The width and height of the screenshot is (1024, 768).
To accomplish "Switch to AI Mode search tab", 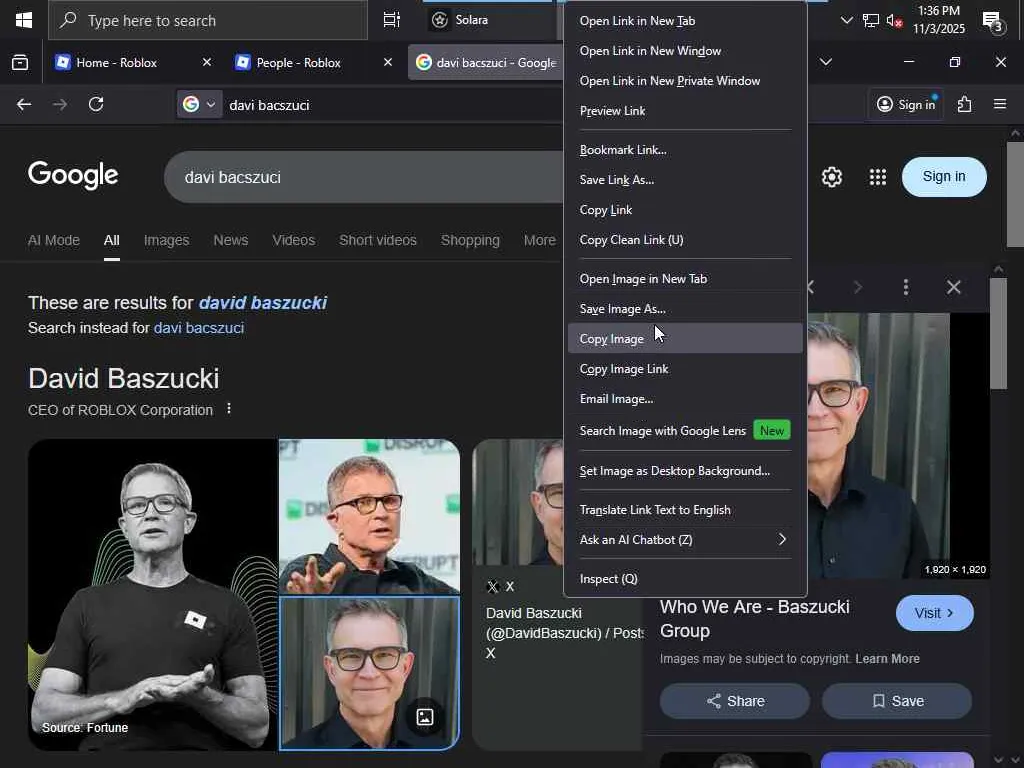I will tap(54, 240).
